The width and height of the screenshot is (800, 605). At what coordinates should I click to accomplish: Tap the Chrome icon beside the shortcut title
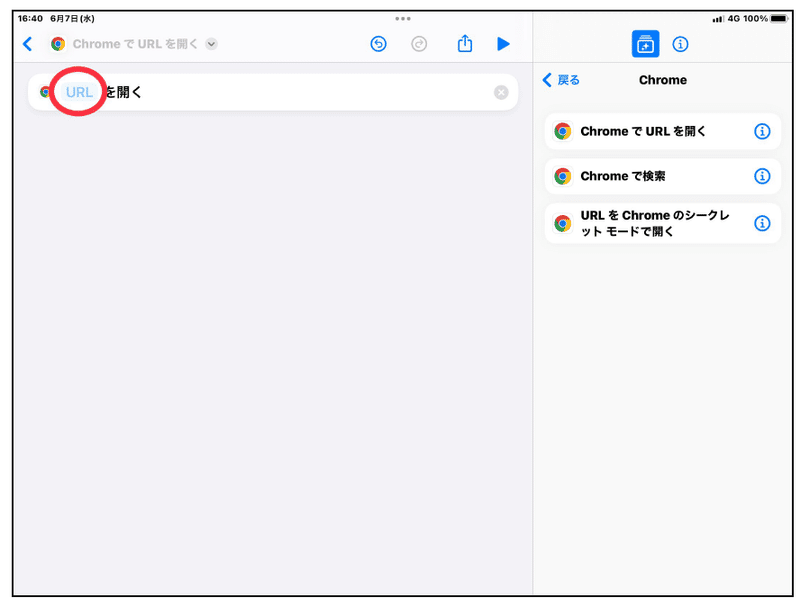pos(58,44)
